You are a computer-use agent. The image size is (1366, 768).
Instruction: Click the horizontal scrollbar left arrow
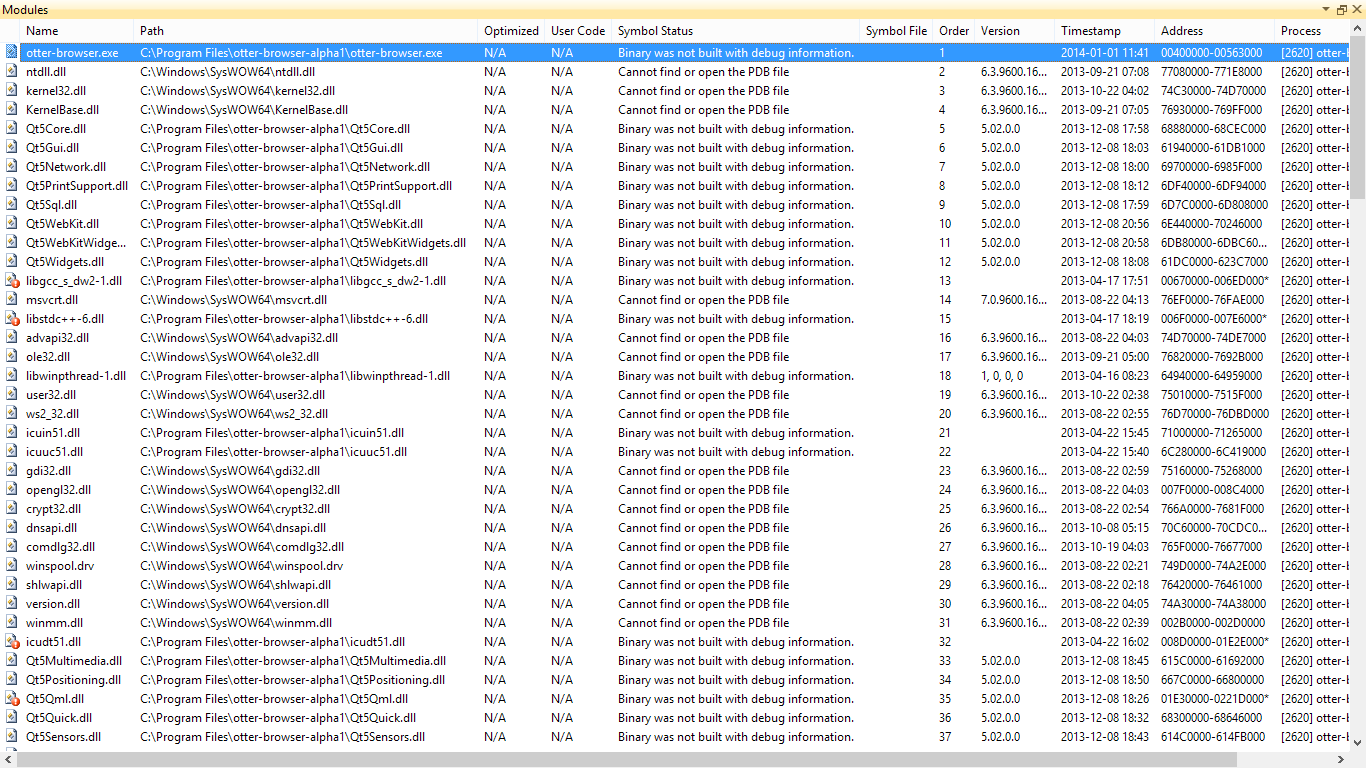point(8,760)
